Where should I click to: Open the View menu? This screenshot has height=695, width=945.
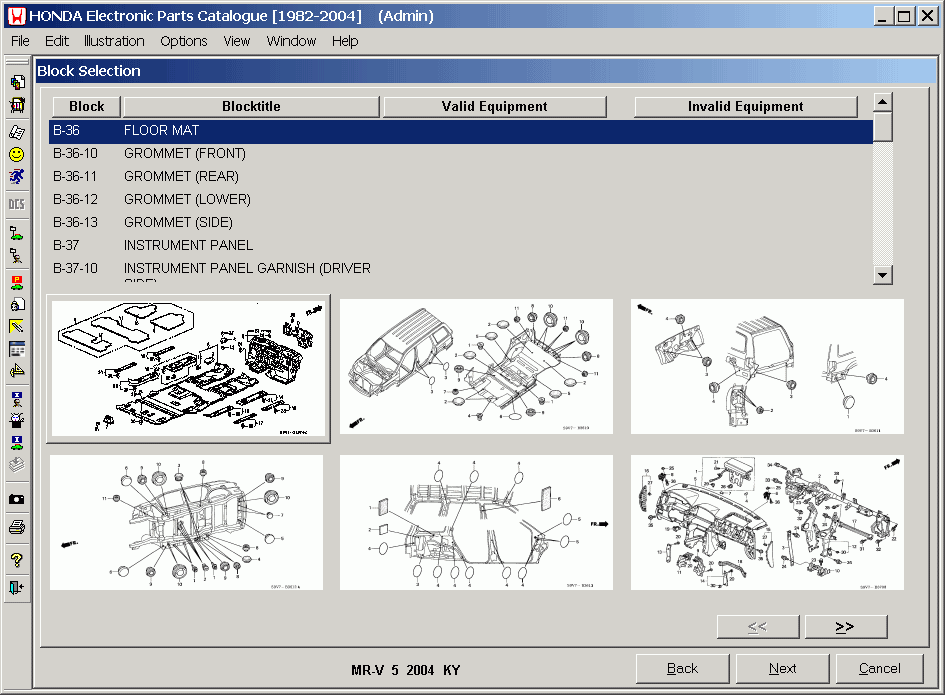click(236, 41)
